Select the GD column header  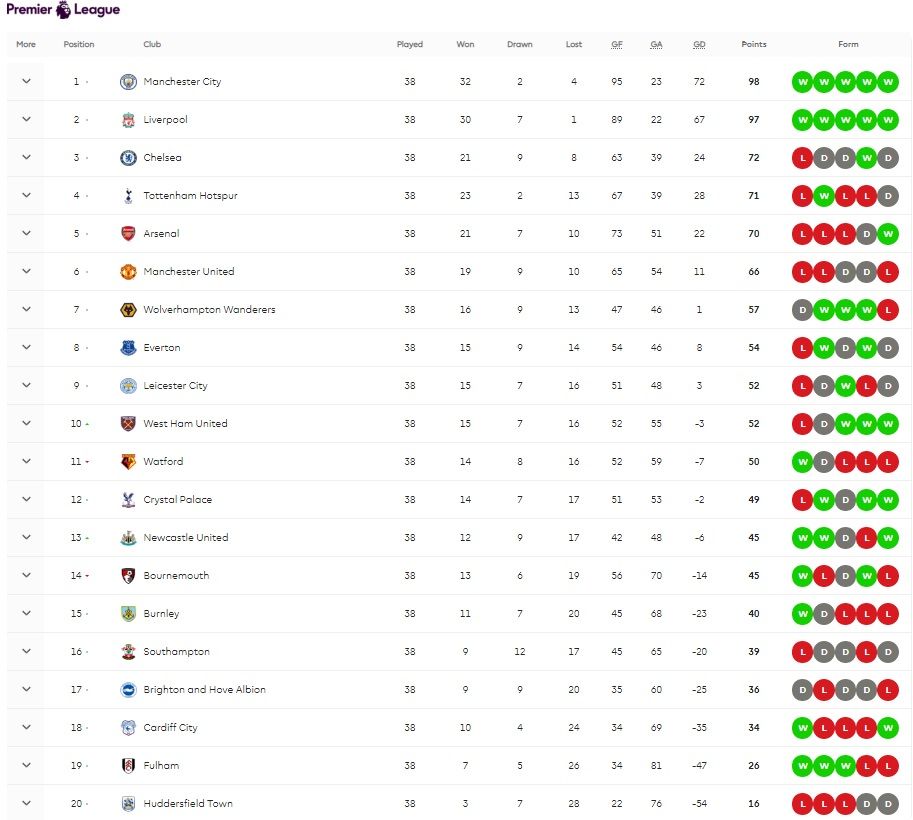click(699, 44)
